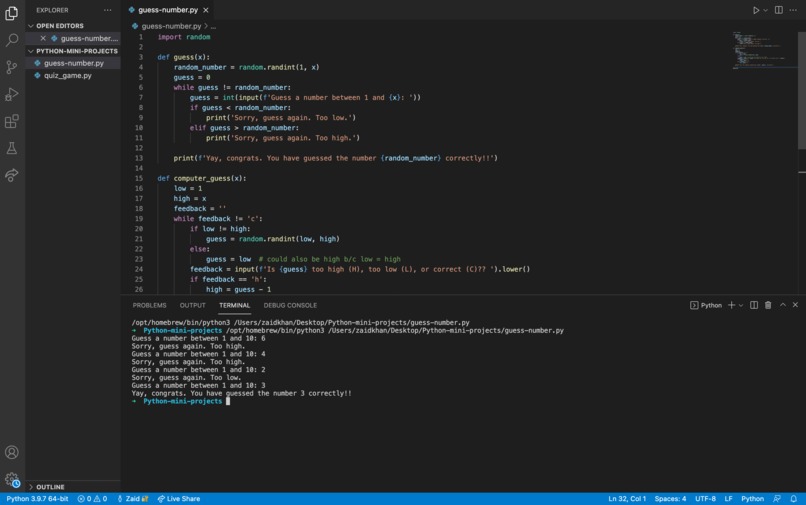
Task: Switch to the Debug Console tab
Action: [x=290, y=305]
